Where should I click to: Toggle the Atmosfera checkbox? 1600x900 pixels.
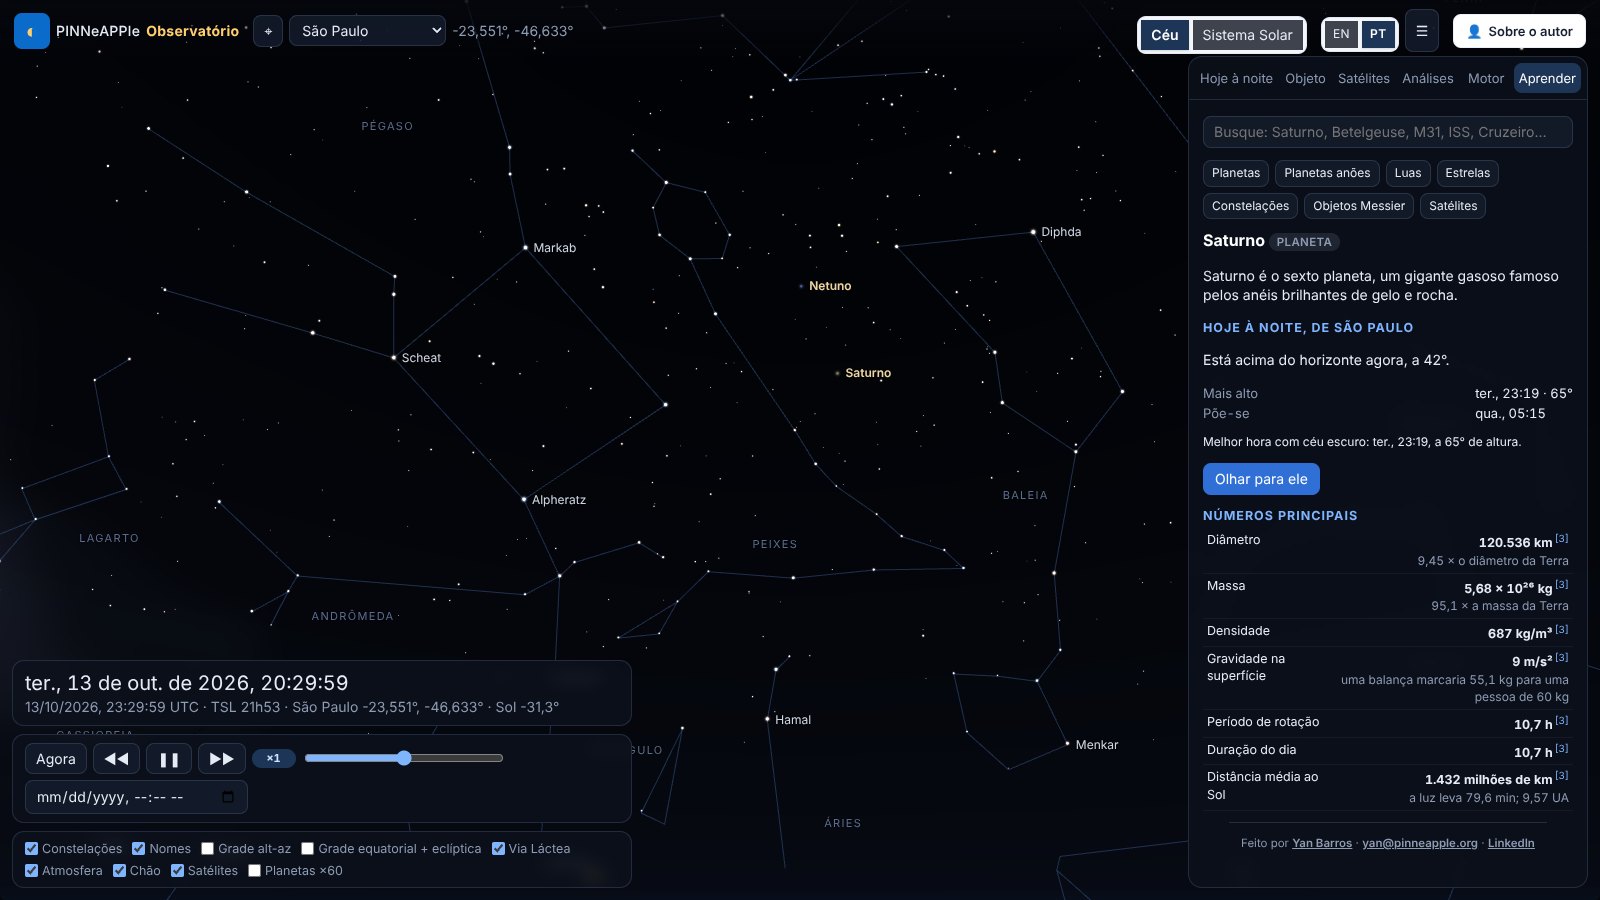click(x=31, y=870)
